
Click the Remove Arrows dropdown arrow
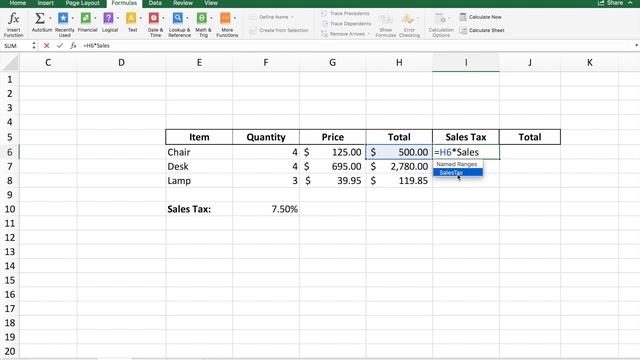click(369, 34)
